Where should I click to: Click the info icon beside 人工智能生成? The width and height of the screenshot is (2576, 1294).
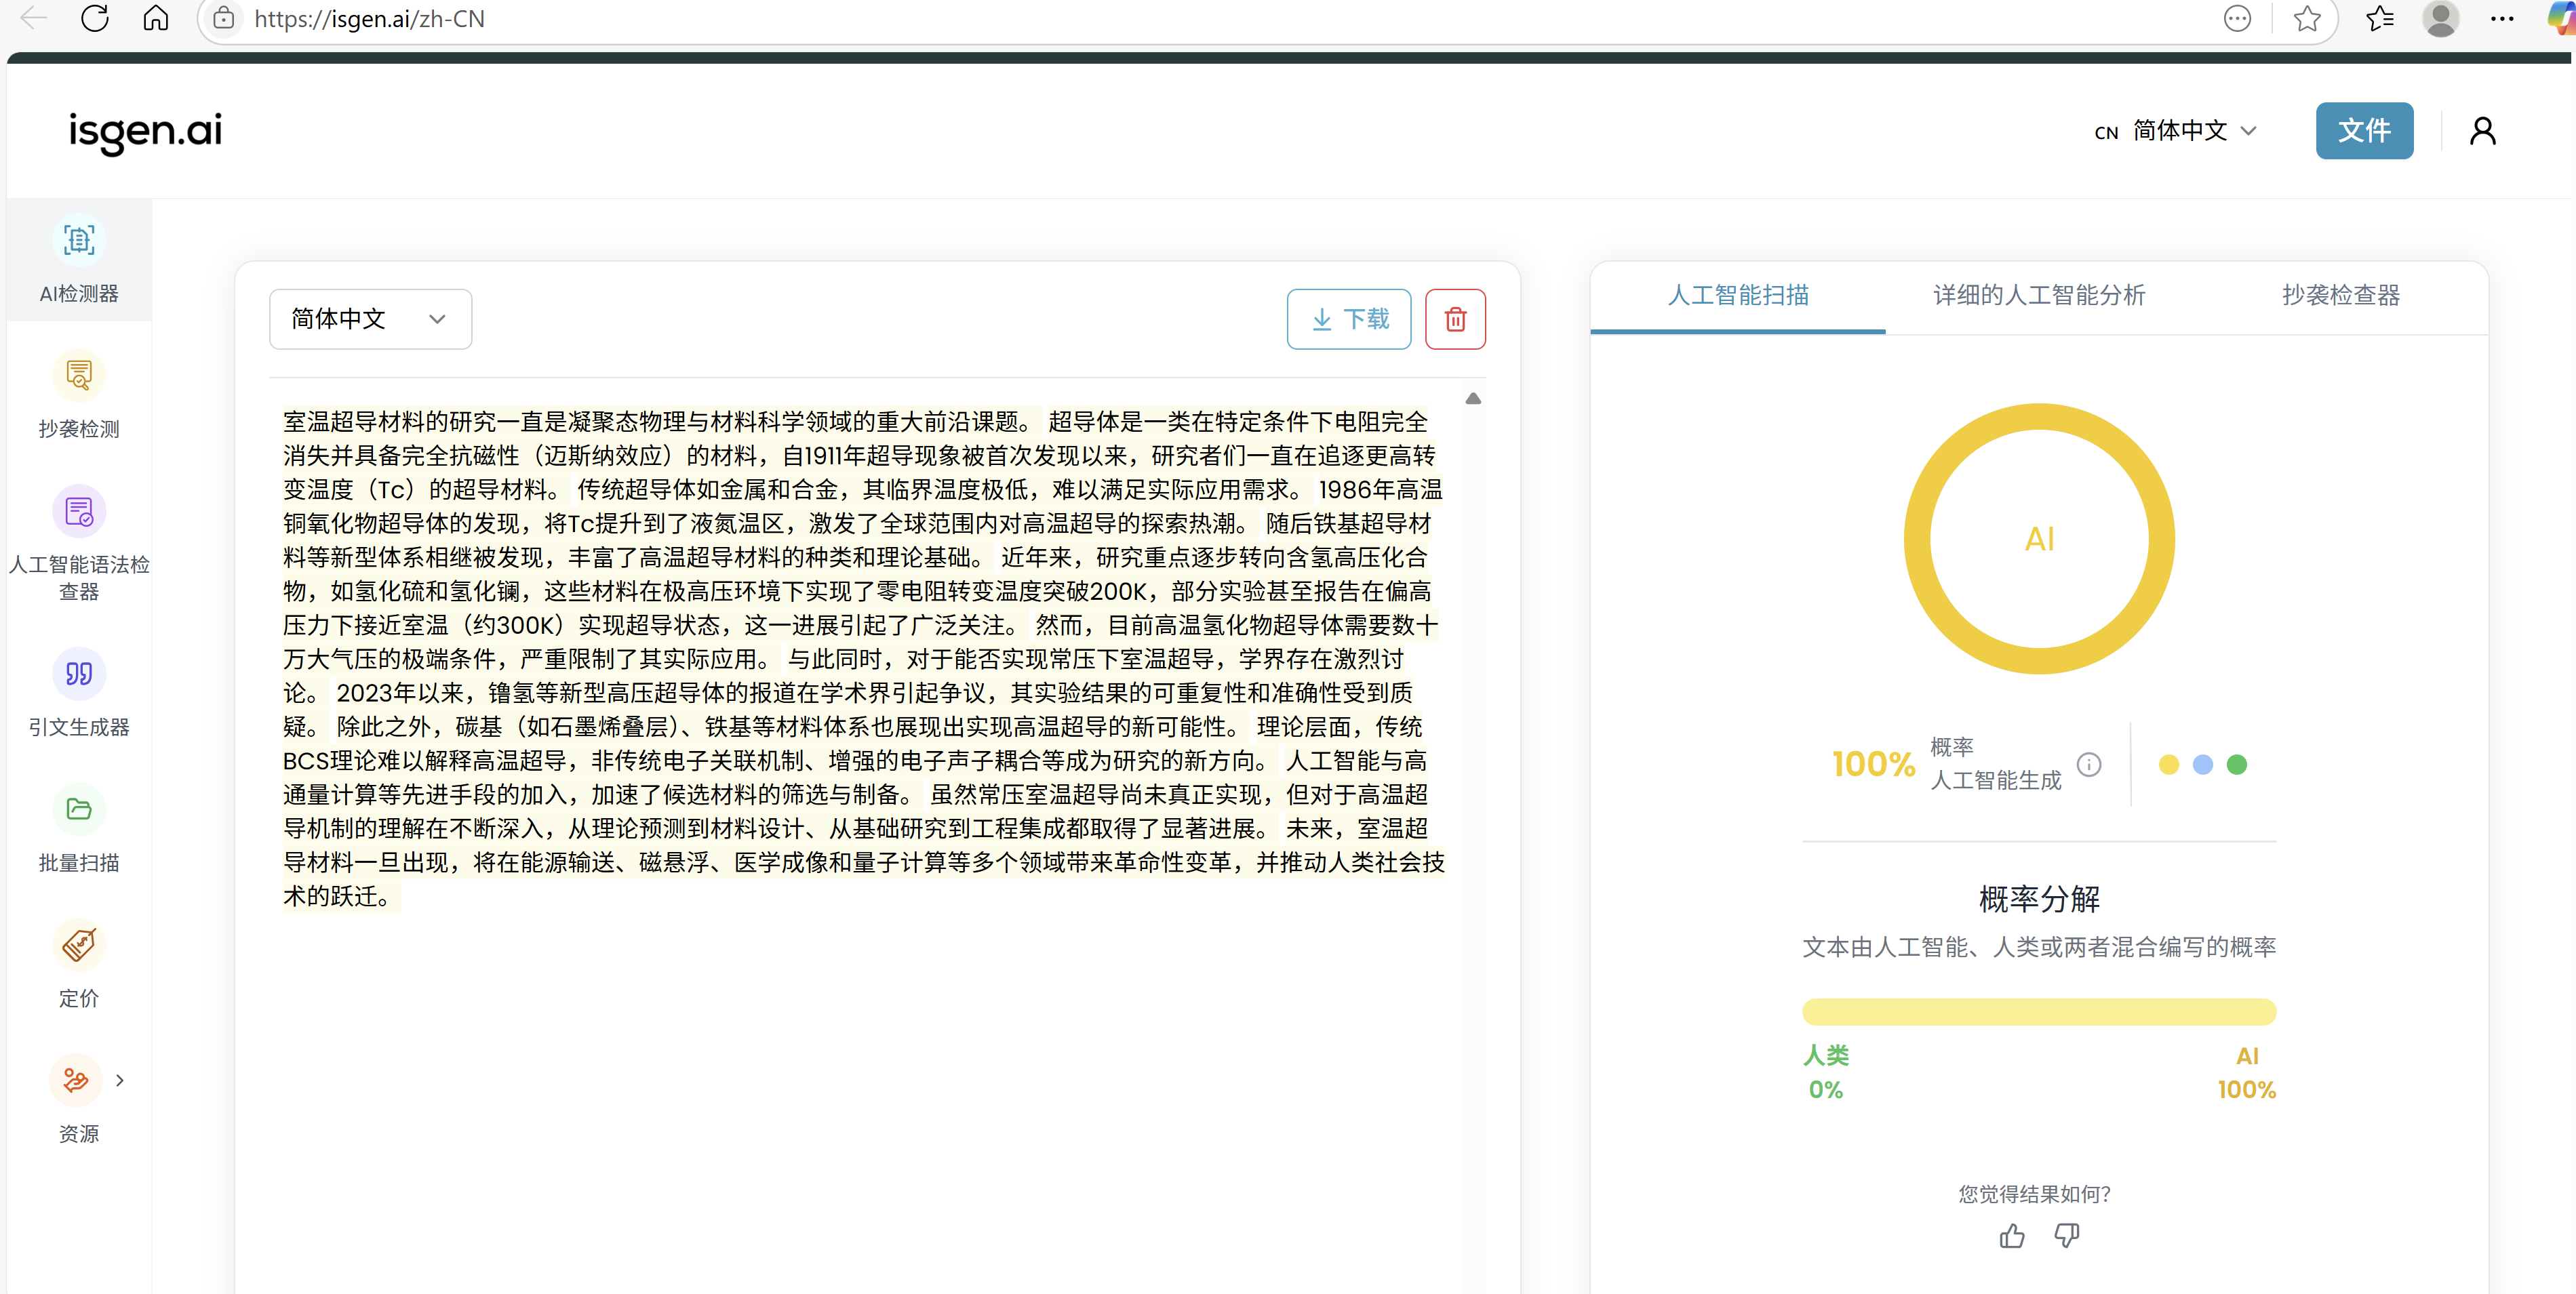pos(2089,764)
